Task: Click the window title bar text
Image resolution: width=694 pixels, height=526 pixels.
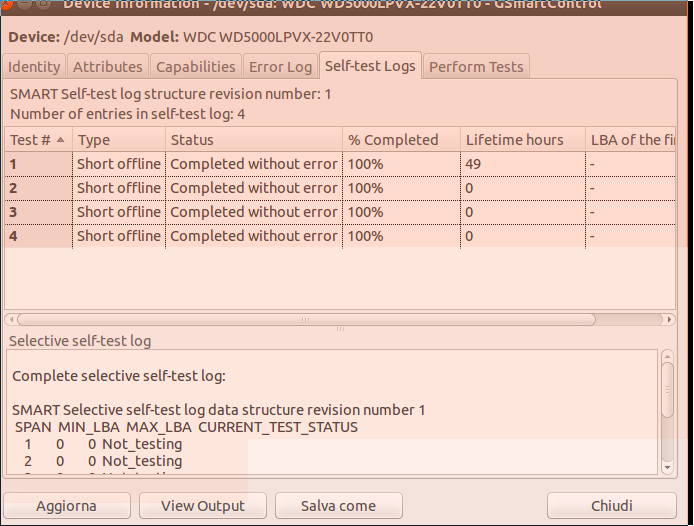Action: pyautogui.click(x=332, y=4)
